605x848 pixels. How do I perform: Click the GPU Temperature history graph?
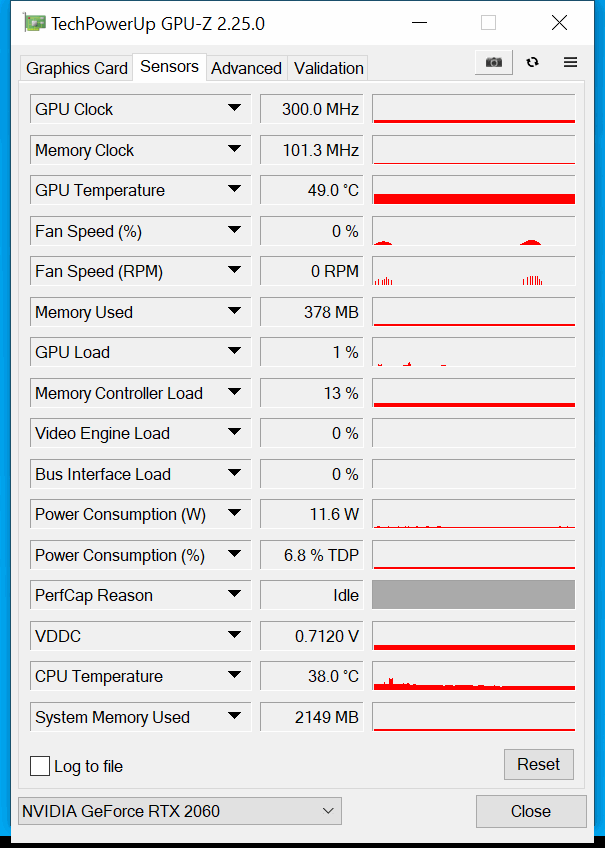coord(474,190)
